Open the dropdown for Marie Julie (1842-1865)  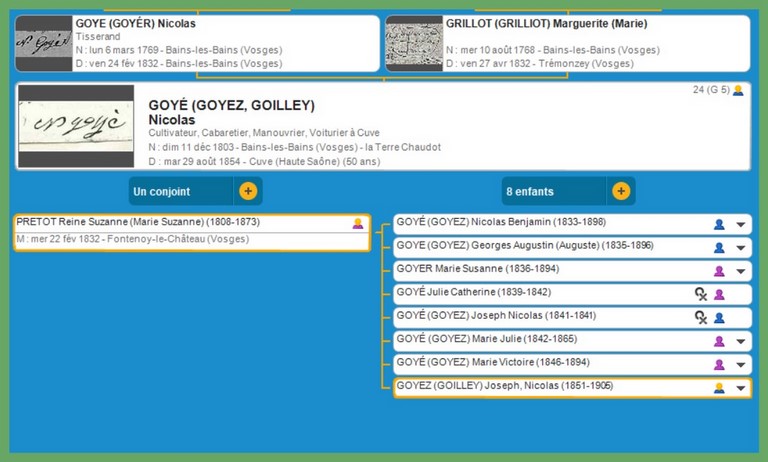click(x=740, y=341)
